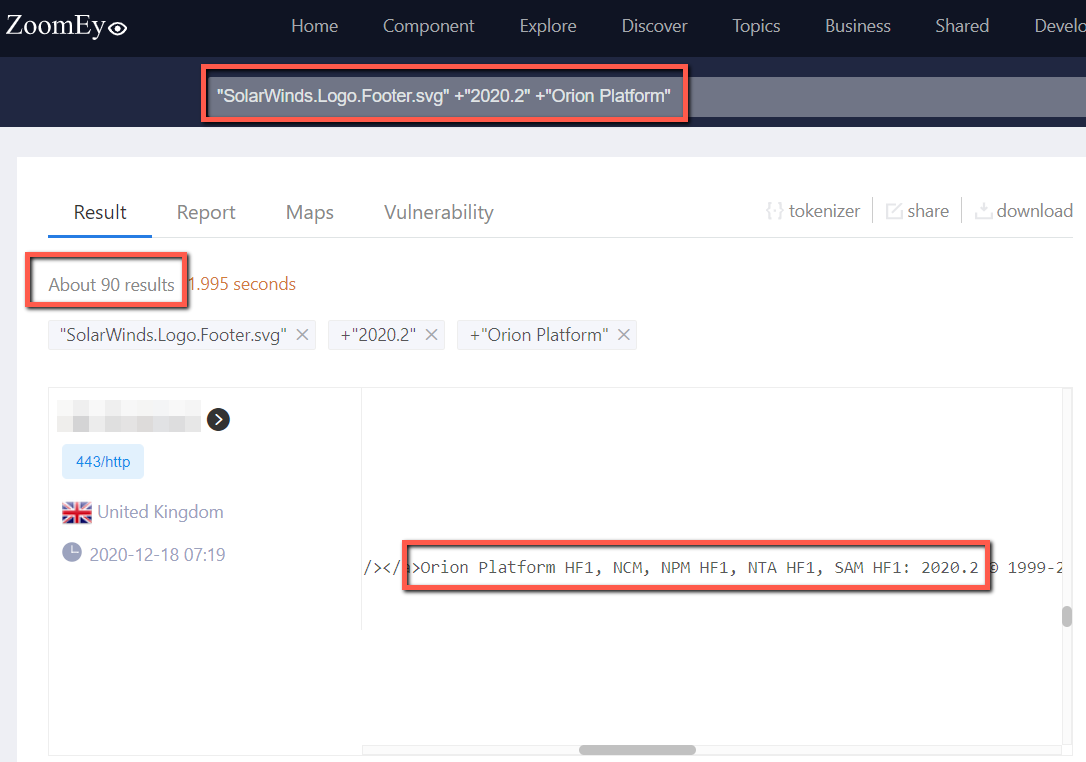Click the "SolarWinds.Logo.Footer.svg" tag text
Screen dimensions: 1086x762
click(173, 335)
